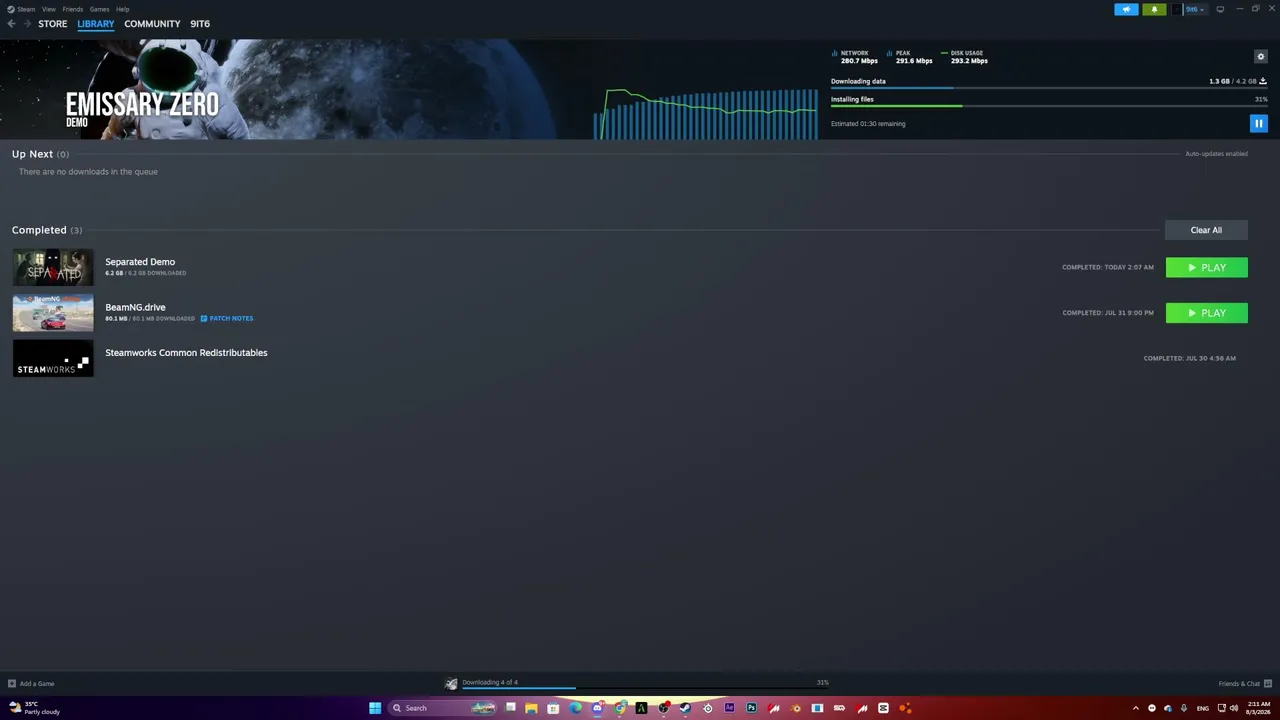Open Friends & Chat
The image size is (1280, 720).
tap(1244, 684)
